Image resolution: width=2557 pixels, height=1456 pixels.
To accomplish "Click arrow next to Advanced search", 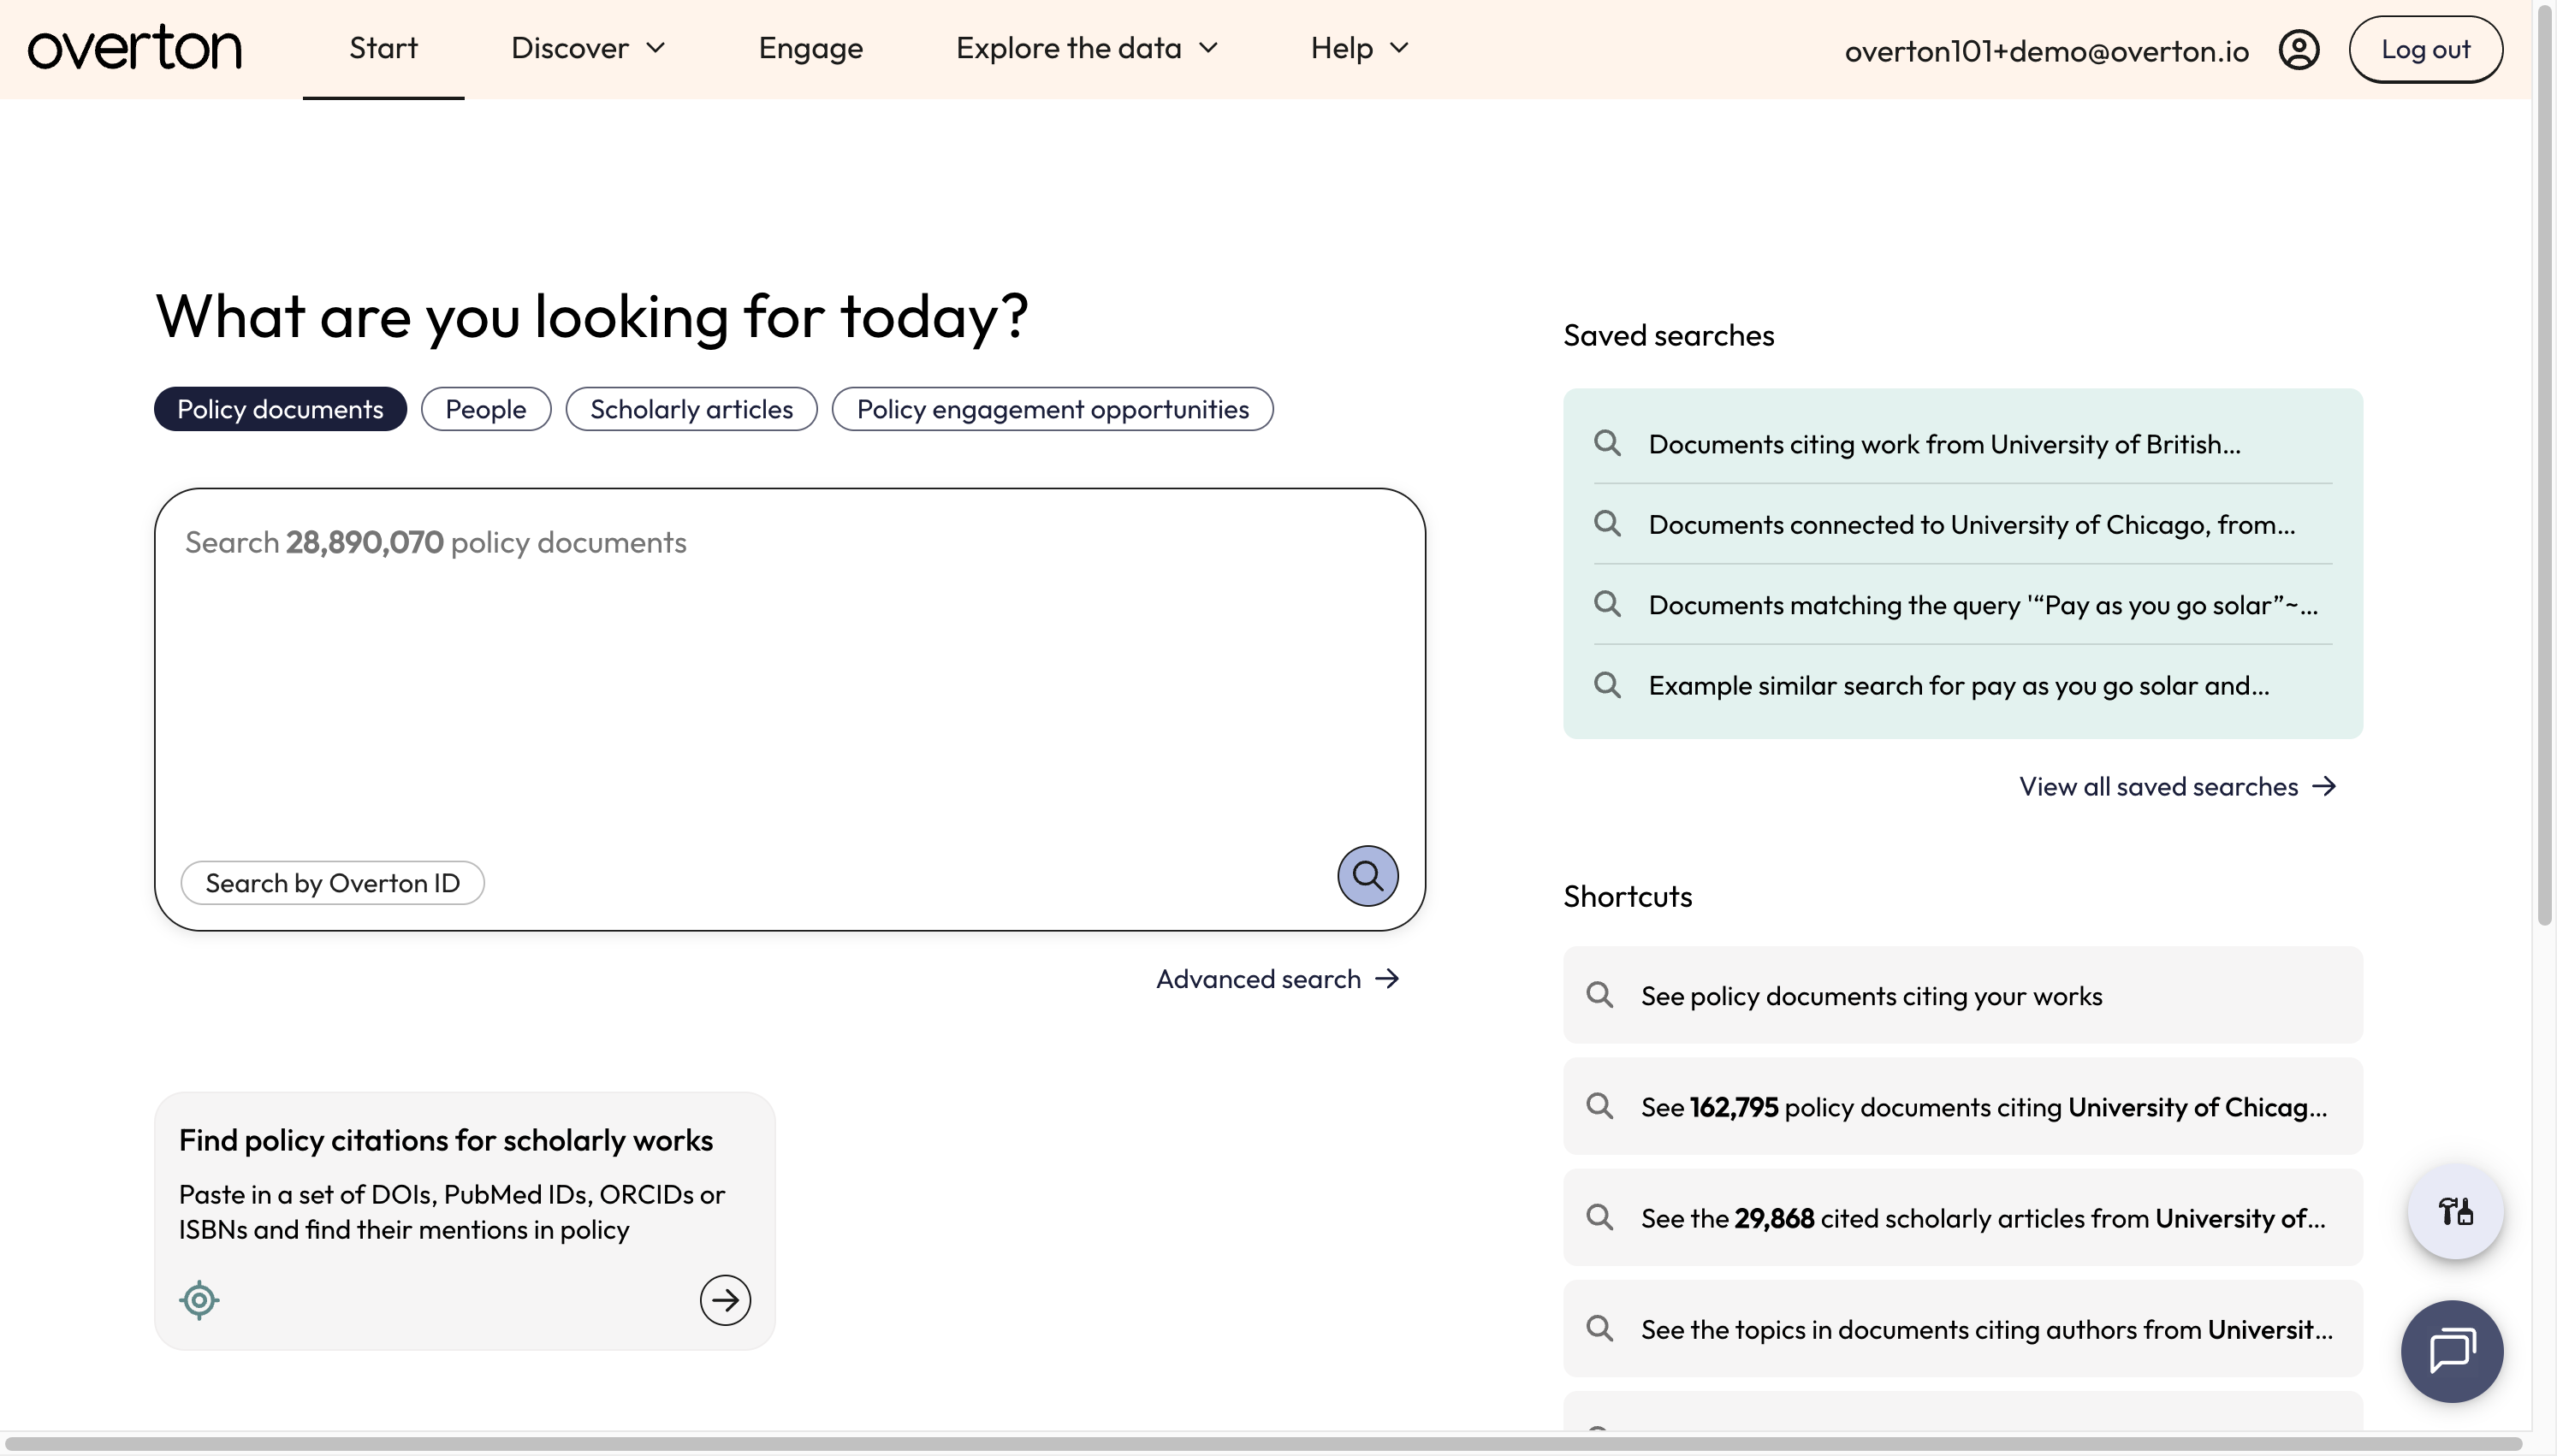I will [x=1387, y=978].
